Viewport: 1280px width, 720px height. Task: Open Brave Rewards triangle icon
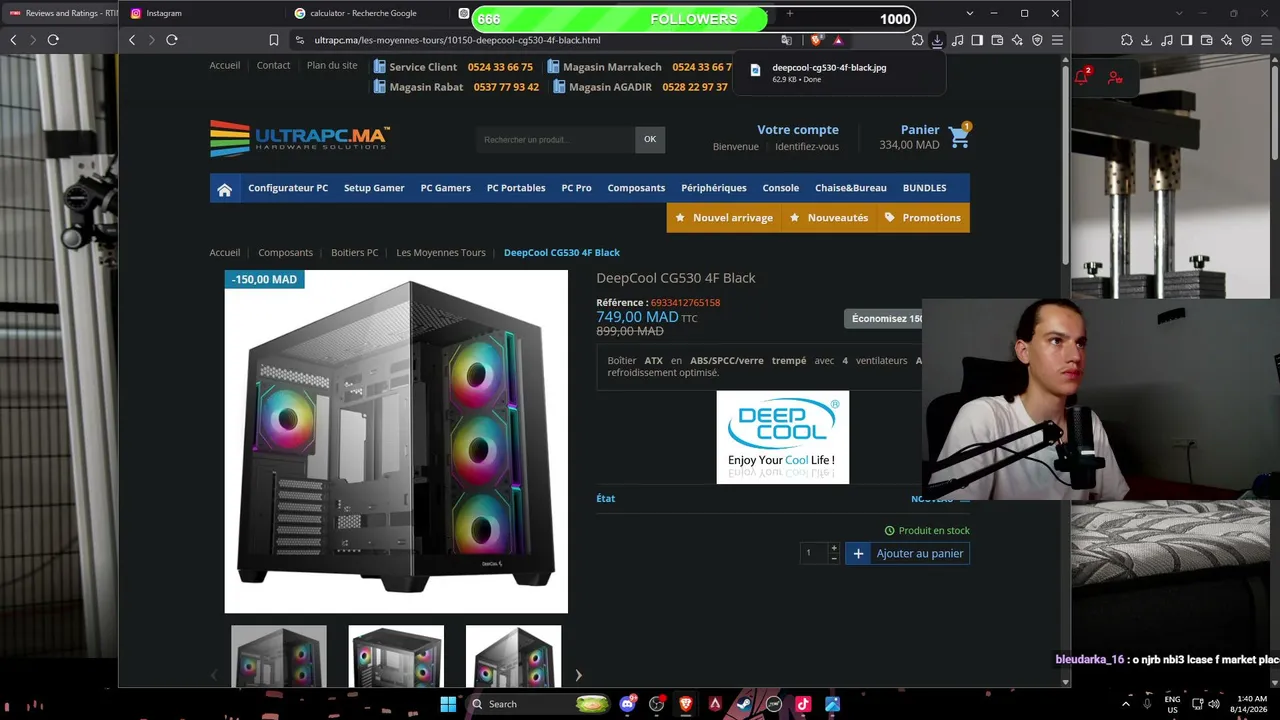[x=838, y=40]
